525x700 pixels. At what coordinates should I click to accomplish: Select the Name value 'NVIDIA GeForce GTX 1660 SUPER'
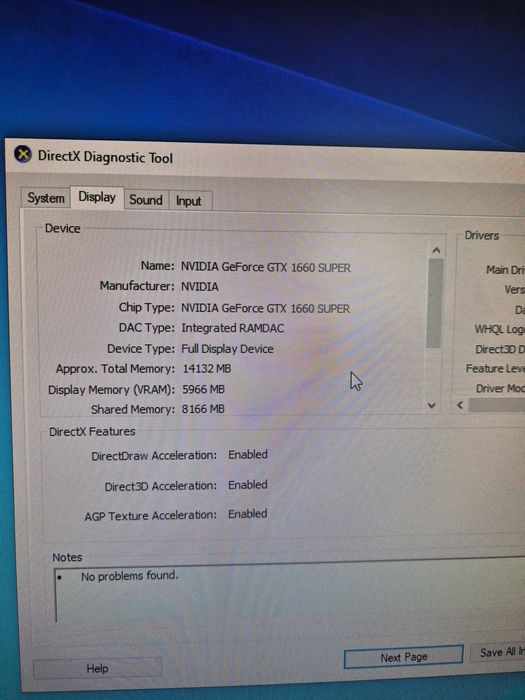pyautogui.click(x=266, y=267)
